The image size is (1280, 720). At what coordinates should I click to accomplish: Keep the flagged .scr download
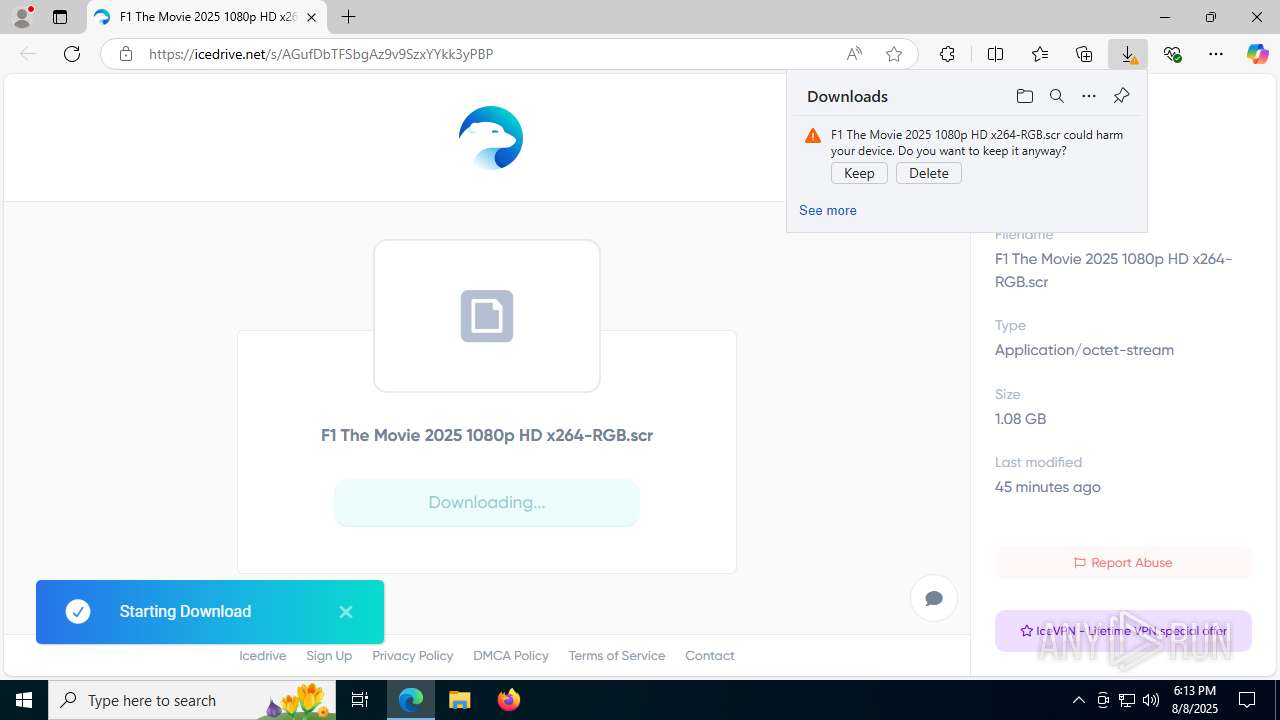pyautogui.click(x=859, y=173)
